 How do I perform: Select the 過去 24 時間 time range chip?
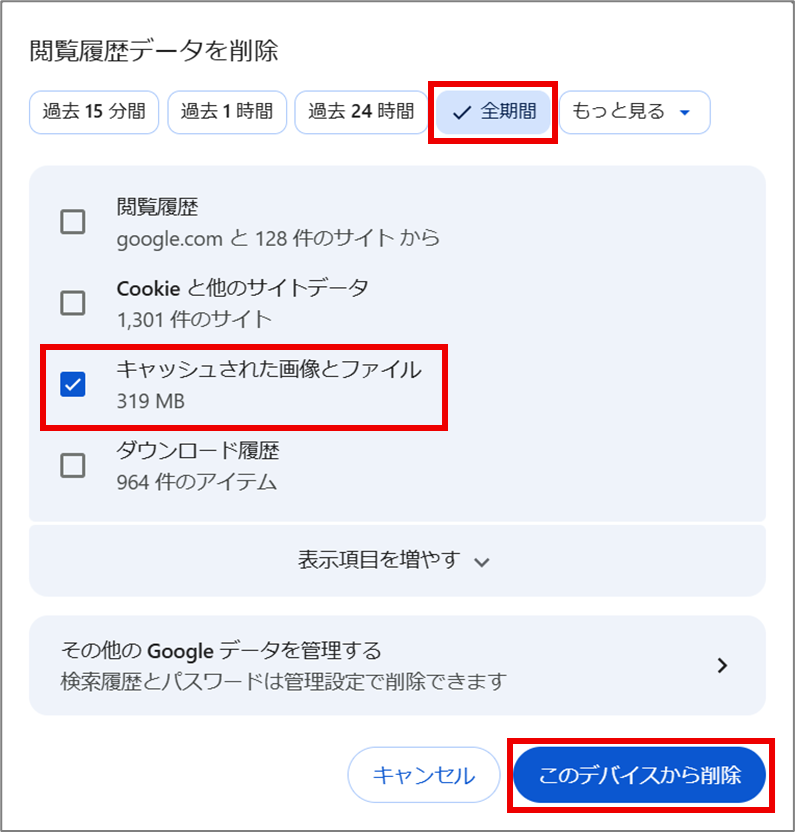[360, 112]
